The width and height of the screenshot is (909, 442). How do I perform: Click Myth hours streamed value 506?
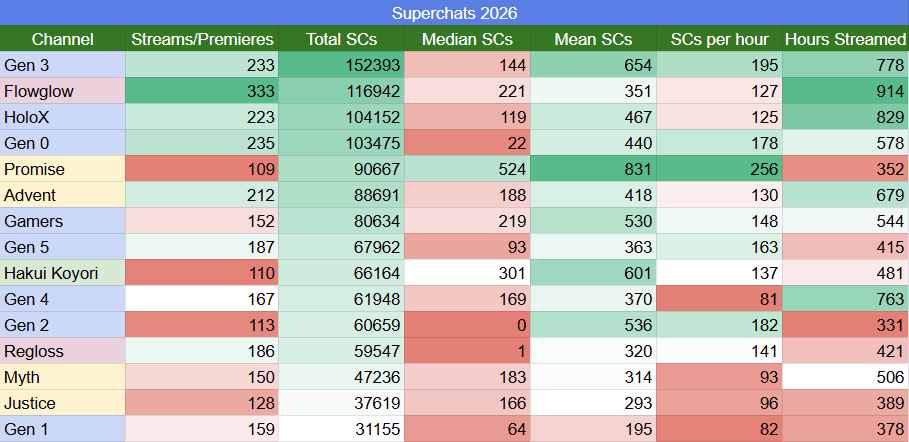(846, 377)
